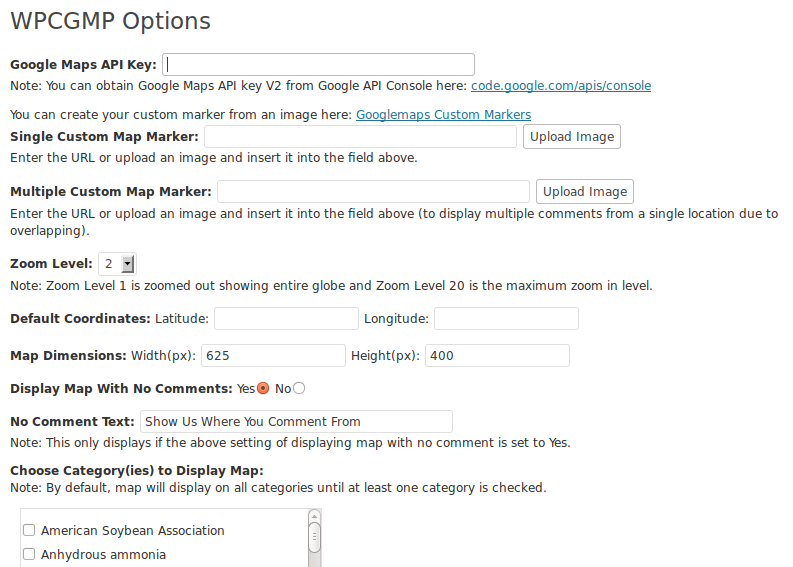Click the Zoom Level dropdown arrow icon
Screen dimensions: 793x567
[128, 264]
